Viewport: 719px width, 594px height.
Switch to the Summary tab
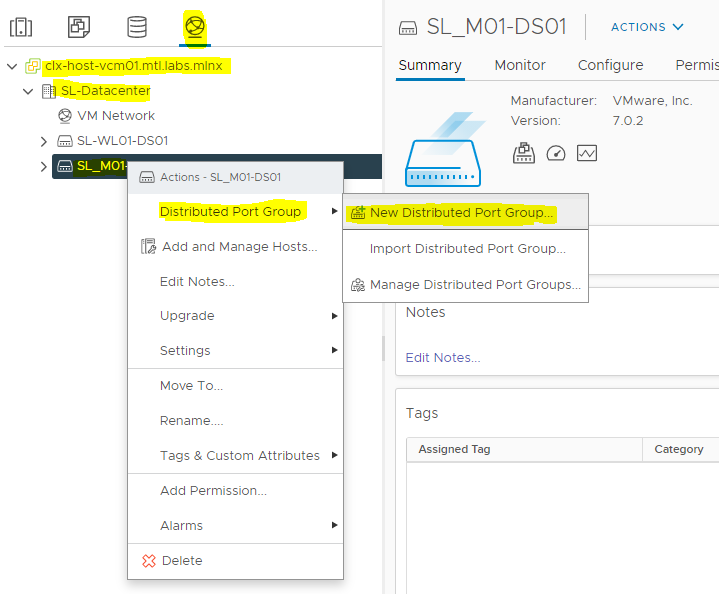430,65
